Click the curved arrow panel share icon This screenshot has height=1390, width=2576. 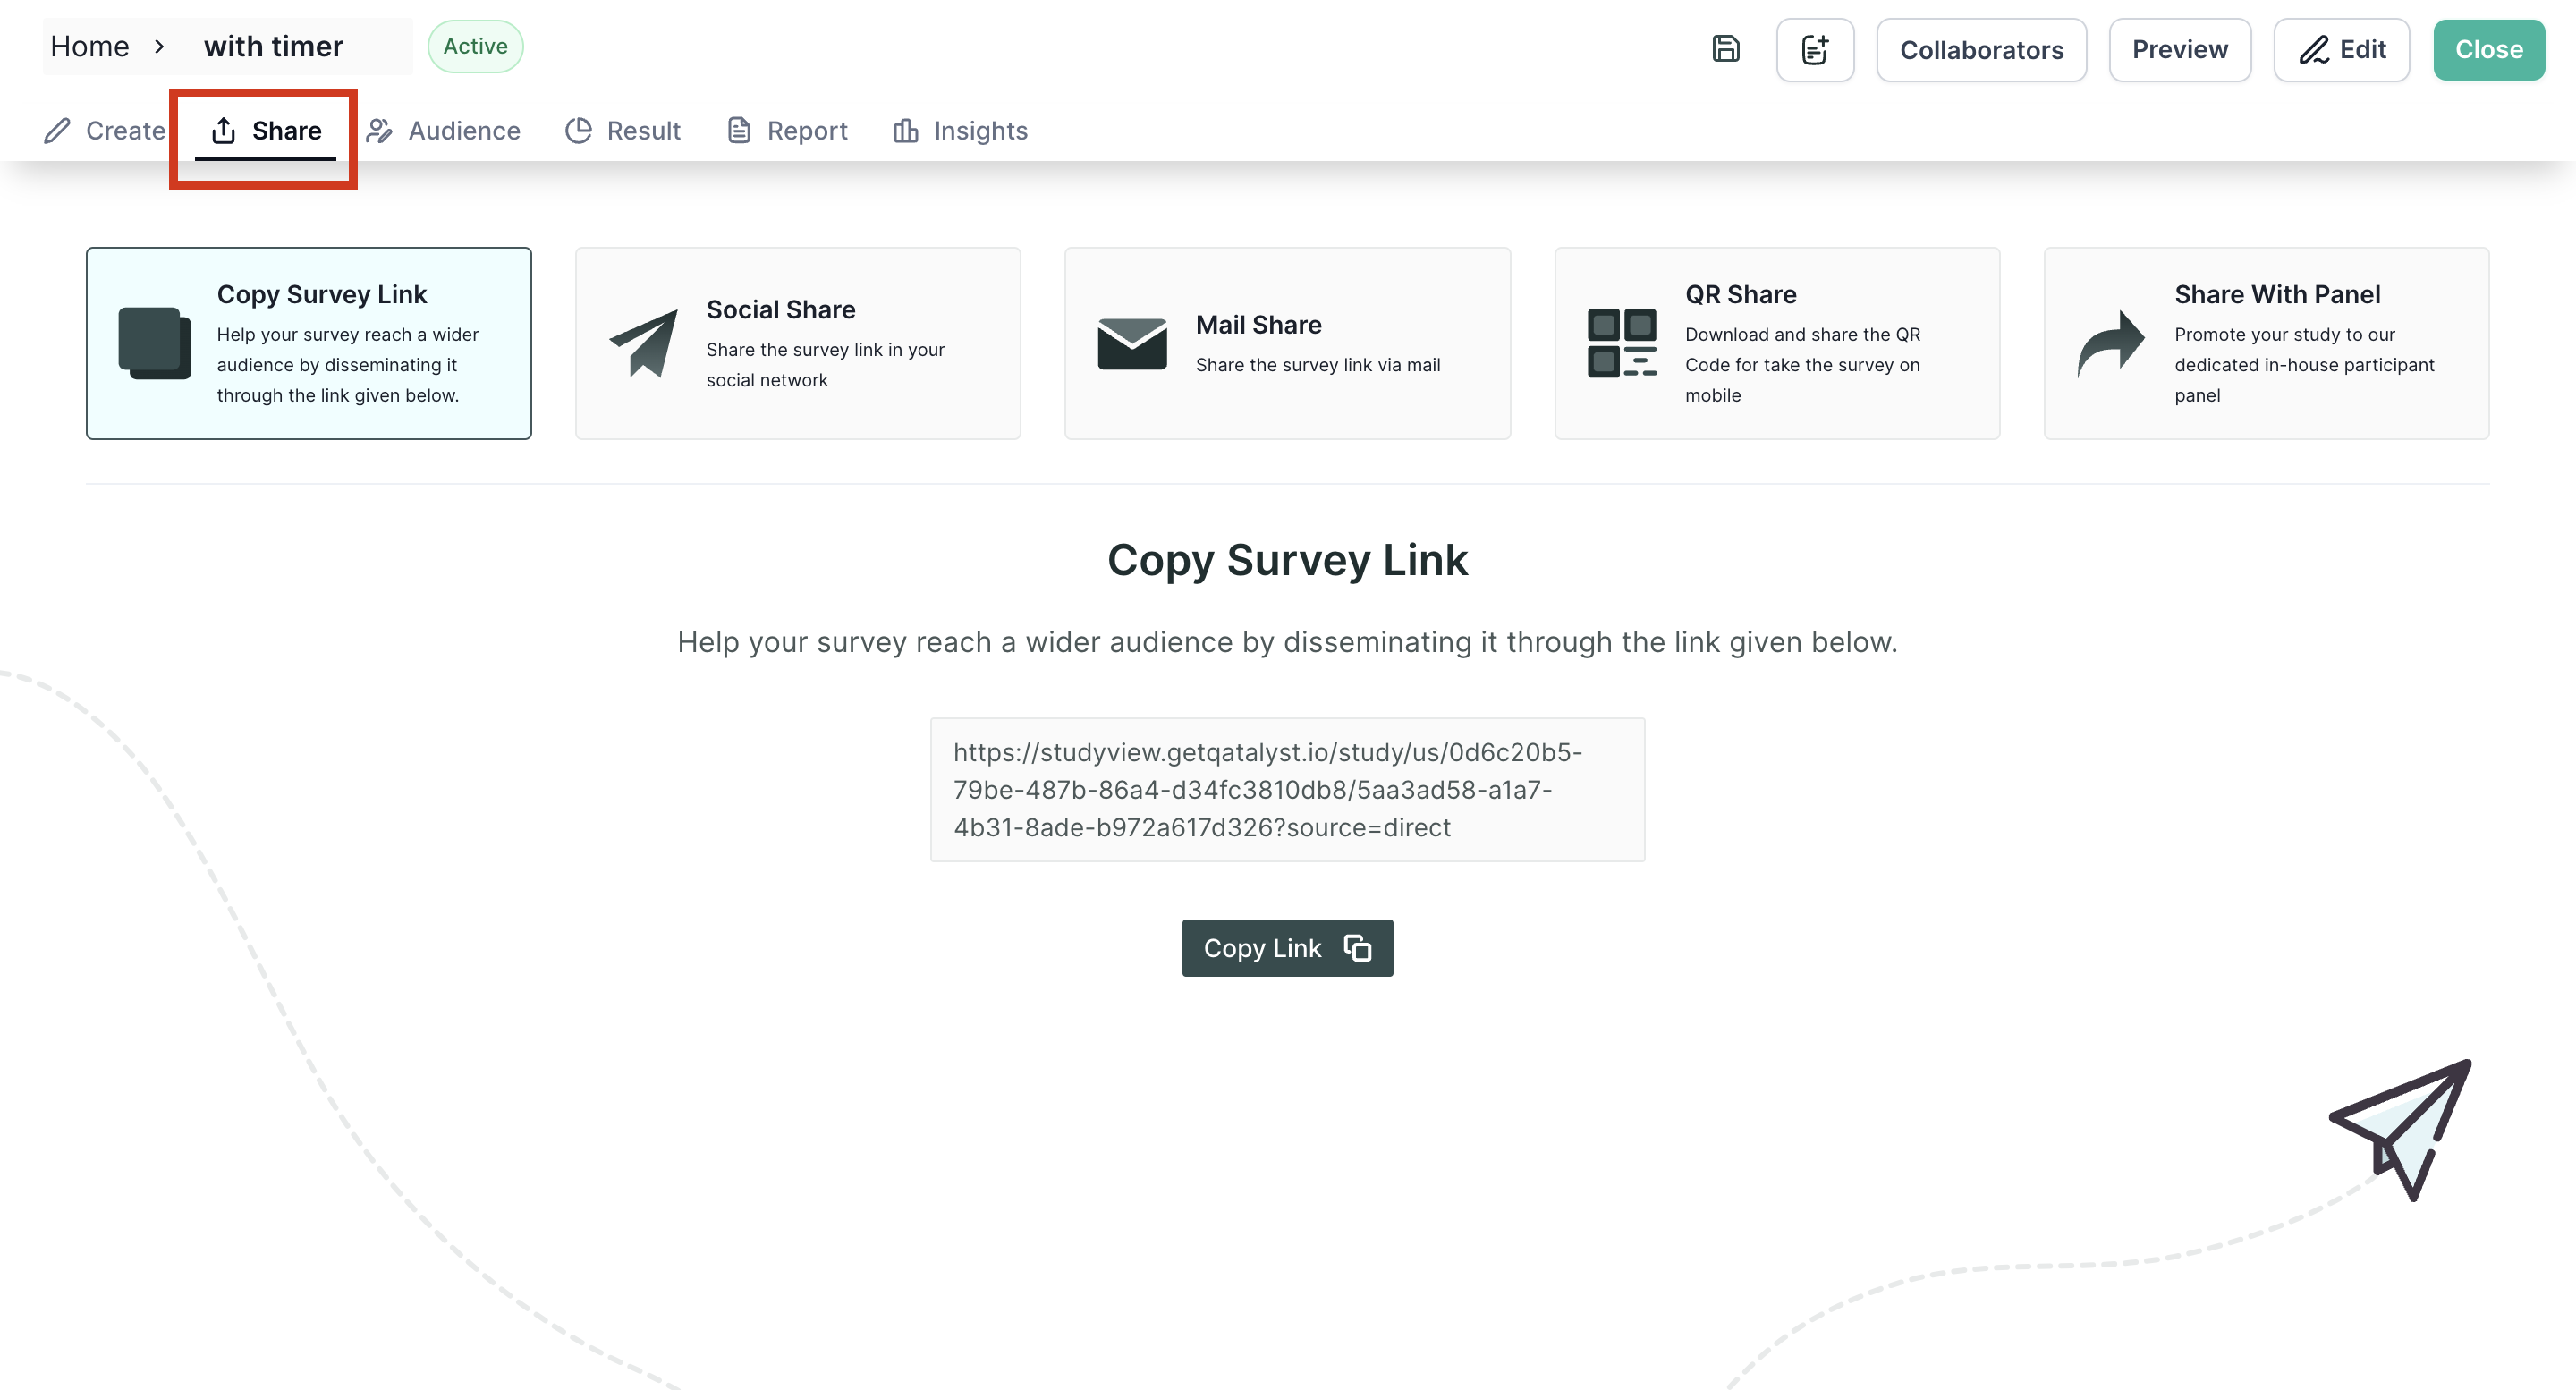tap(2111, 343)
